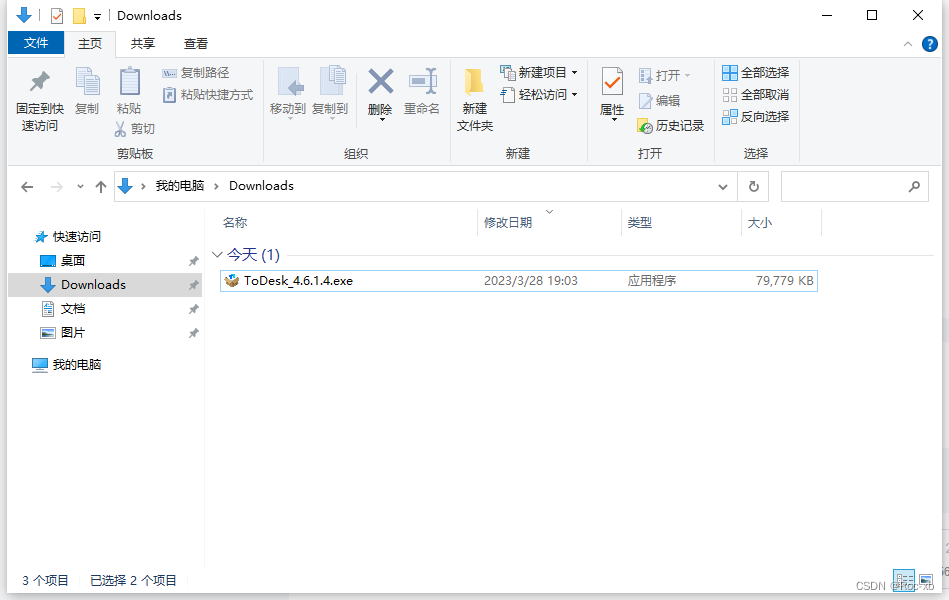Click the title bar New folder icon
The width and height of the screenshot is (949, 600).
(79, 16)
